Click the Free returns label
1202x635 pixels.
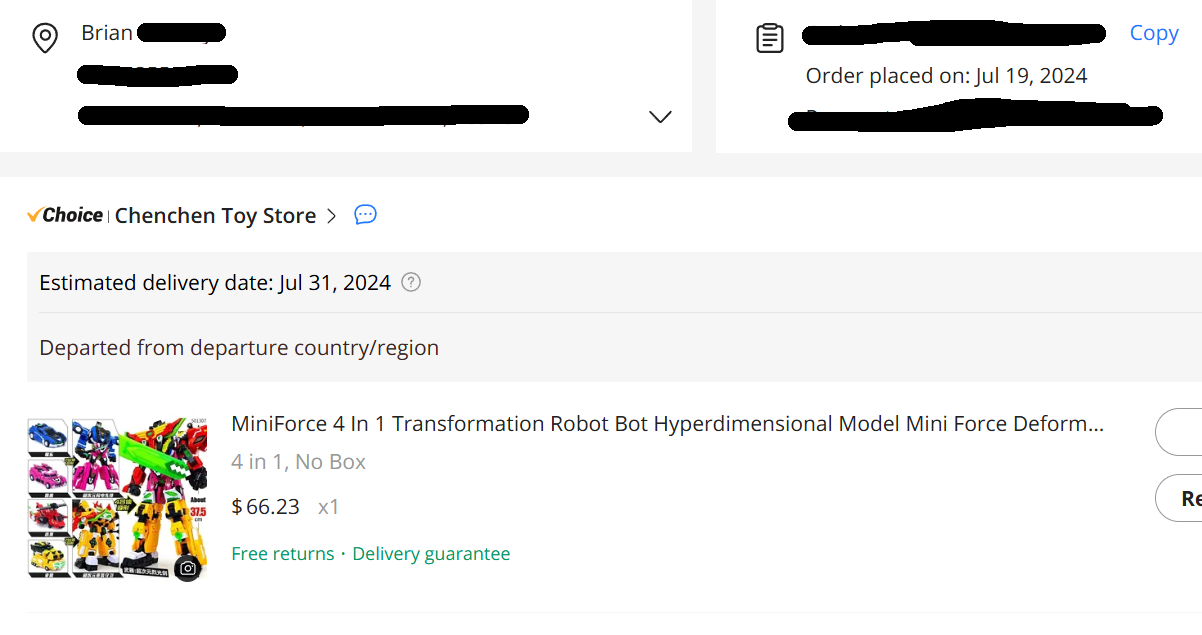click(283, 554)
